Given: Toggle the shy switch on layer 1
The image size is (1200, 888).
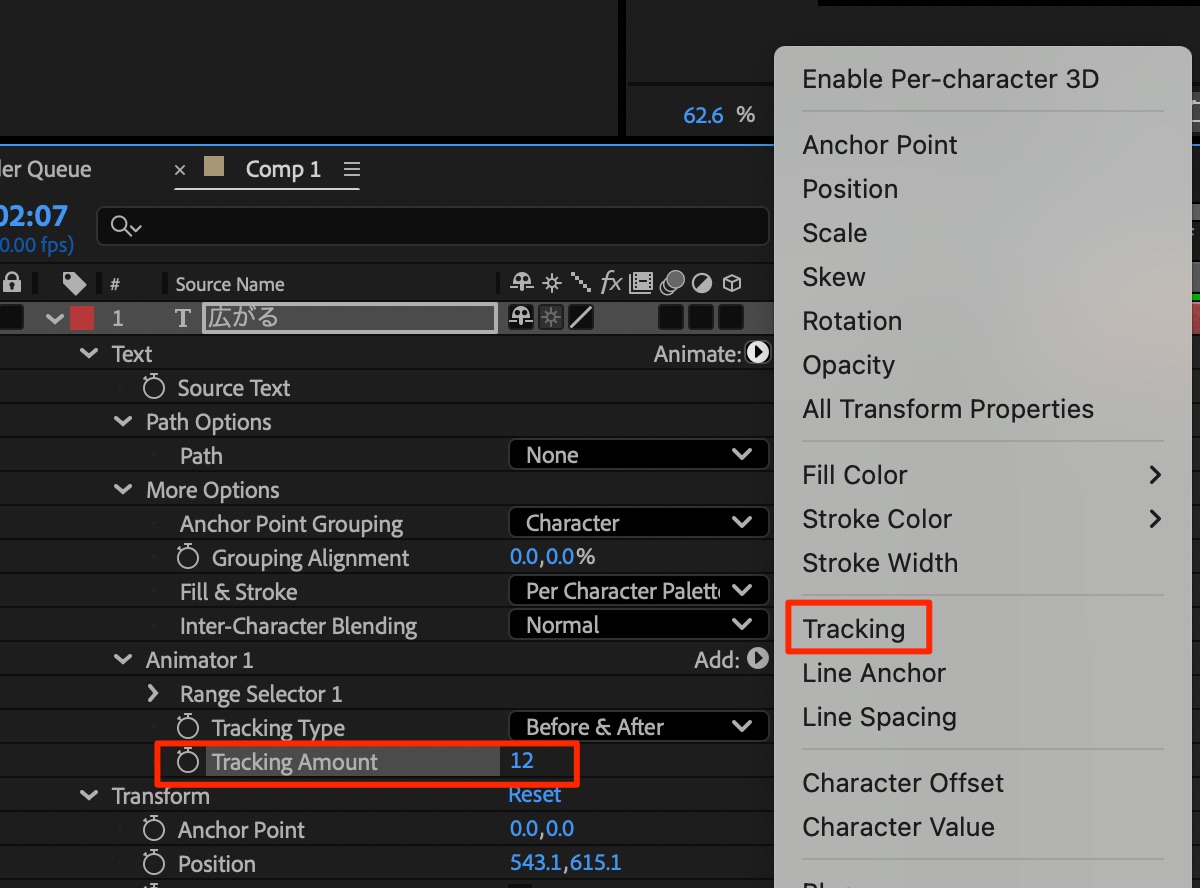Looking at the screenshot, I should click(x=520, y=318).
